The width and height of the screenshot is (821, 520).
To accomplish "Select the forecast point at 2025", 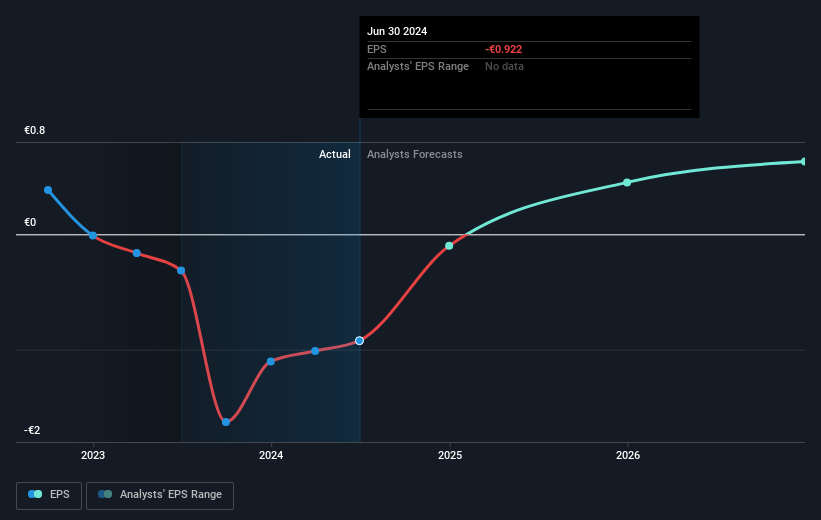I will click(449, 246).
